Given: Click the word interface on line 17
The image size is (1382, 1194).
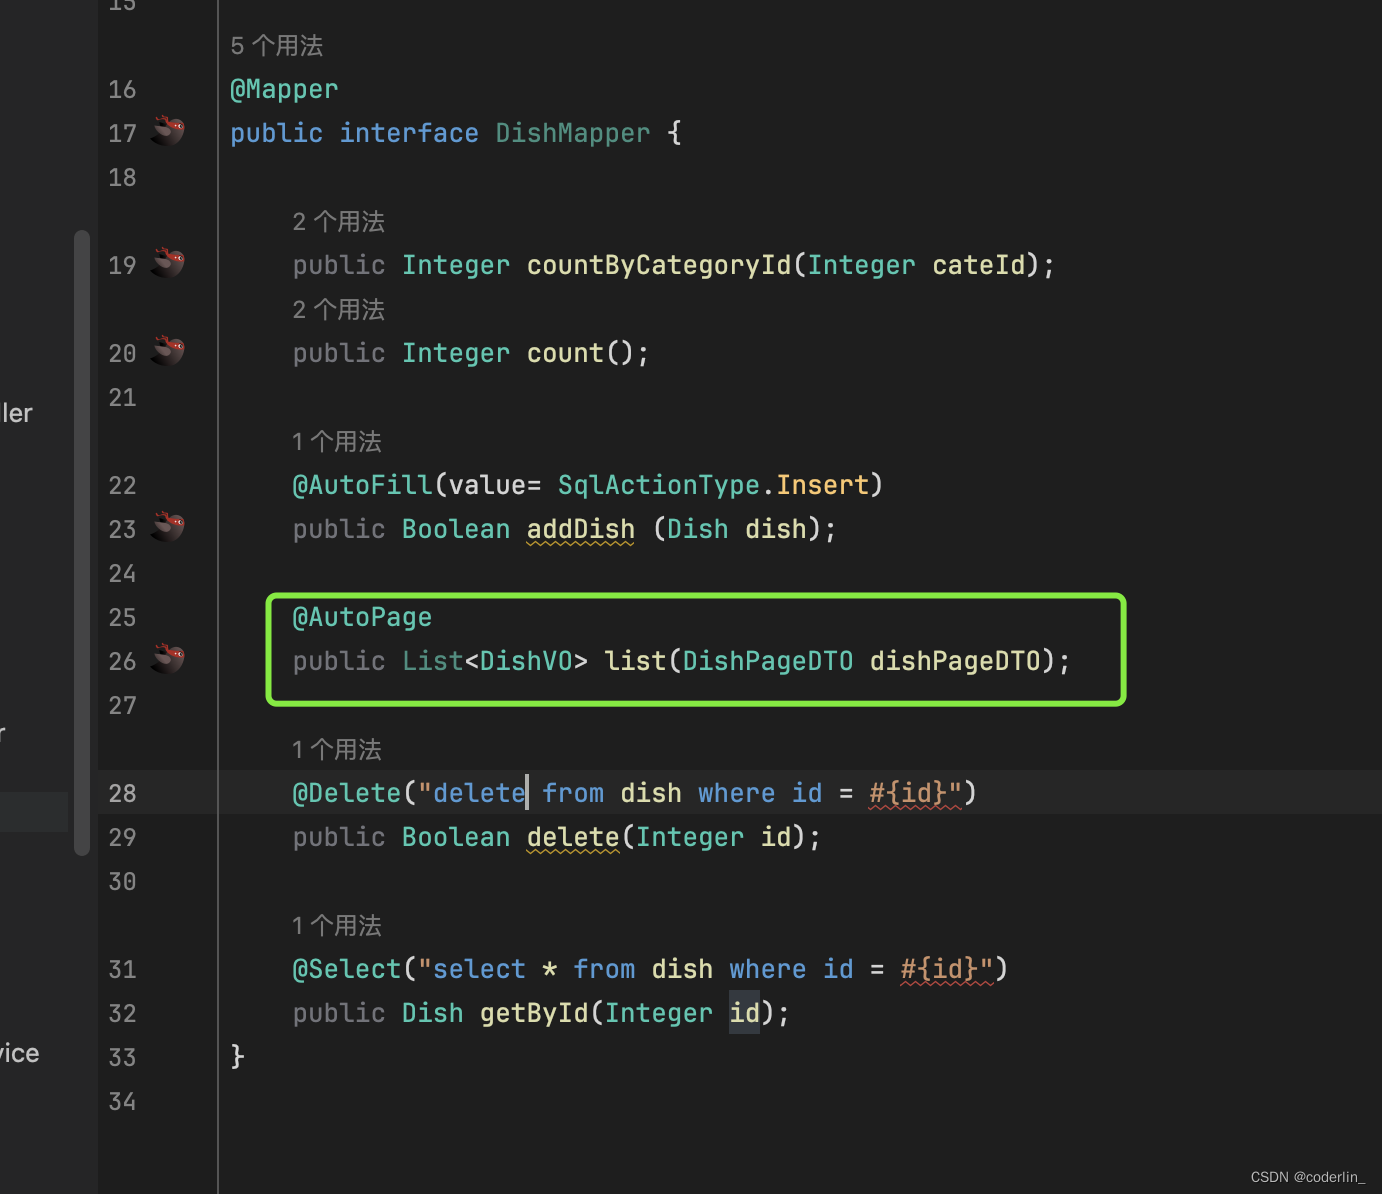Looking at the screenshot, I should [x=409, y=133].
